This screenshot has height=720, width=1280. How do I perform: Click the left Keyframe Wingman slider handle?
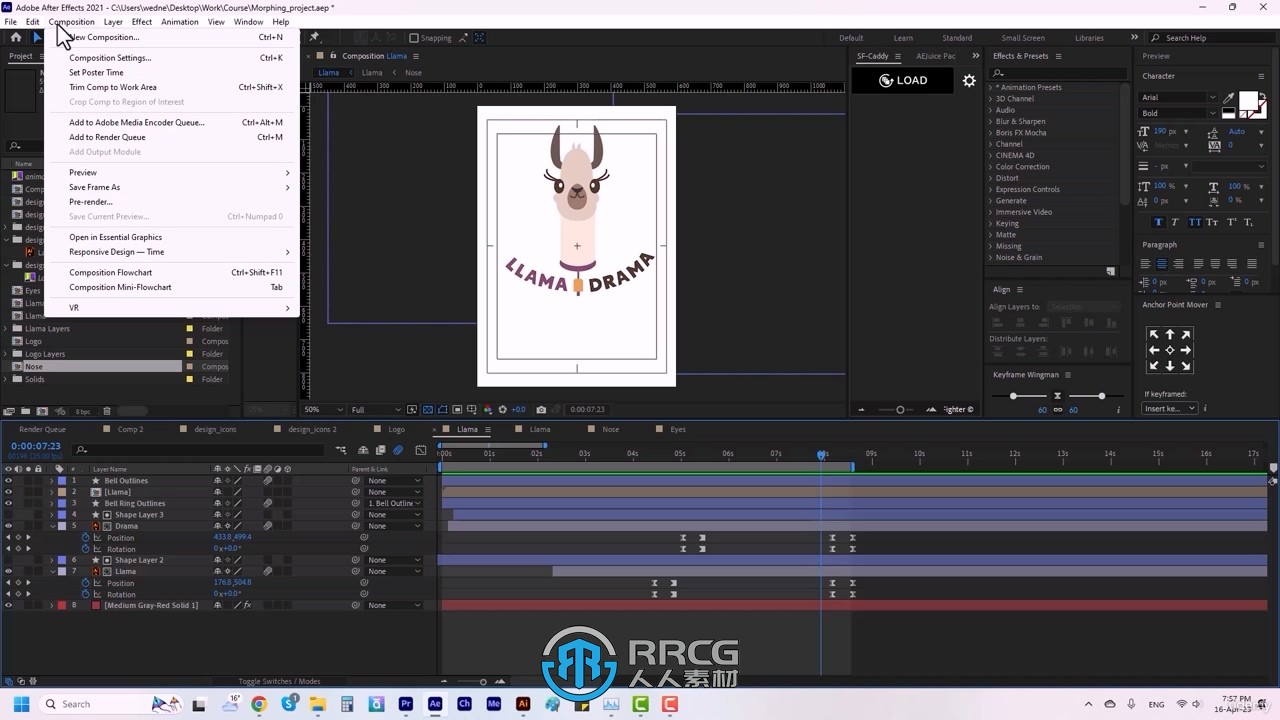[x=1013, y=396]
